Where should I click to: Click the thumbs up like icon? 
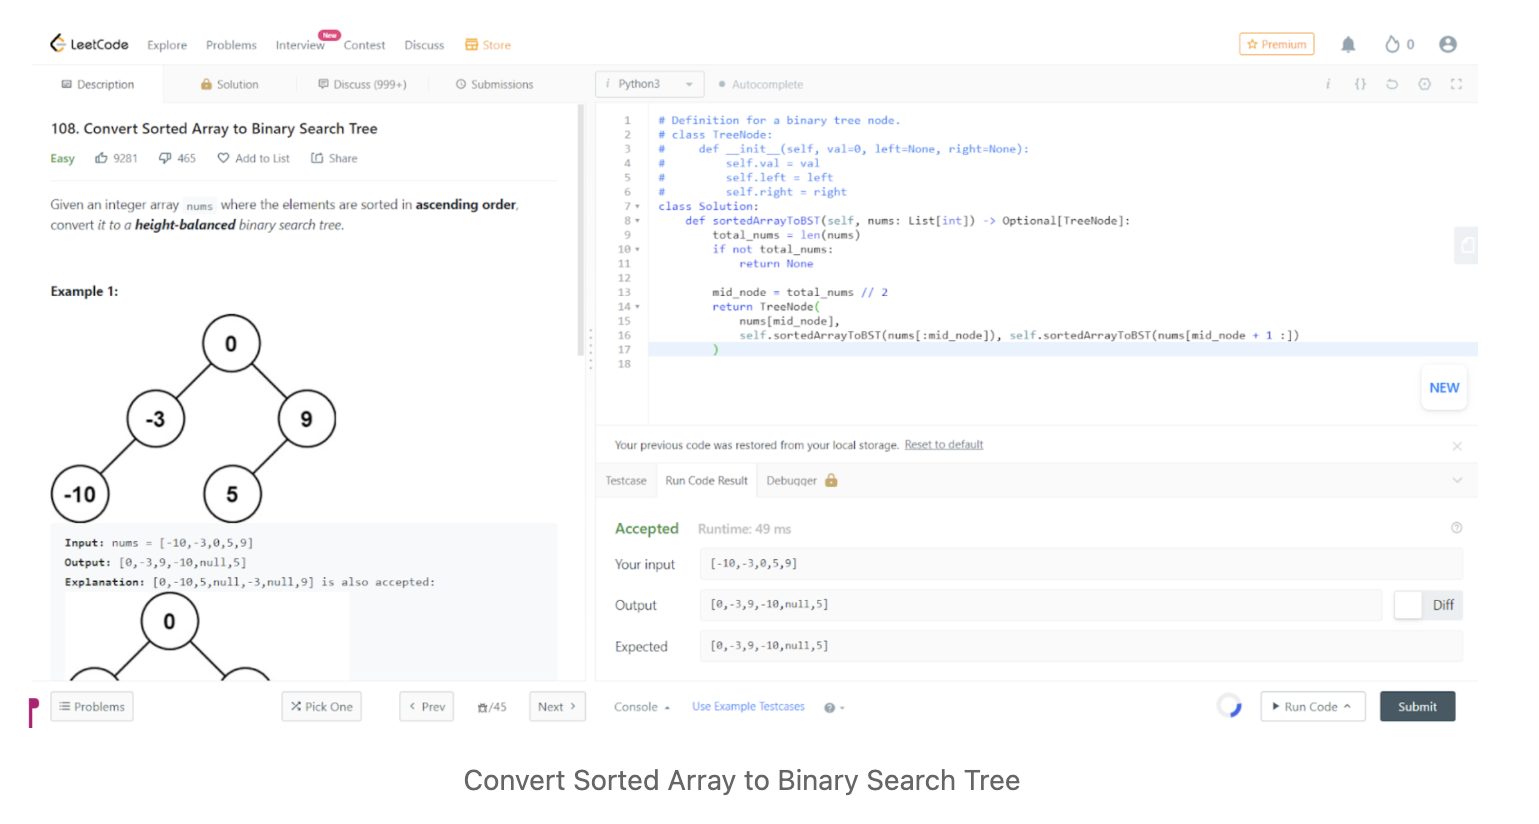(x=101, y=158)
